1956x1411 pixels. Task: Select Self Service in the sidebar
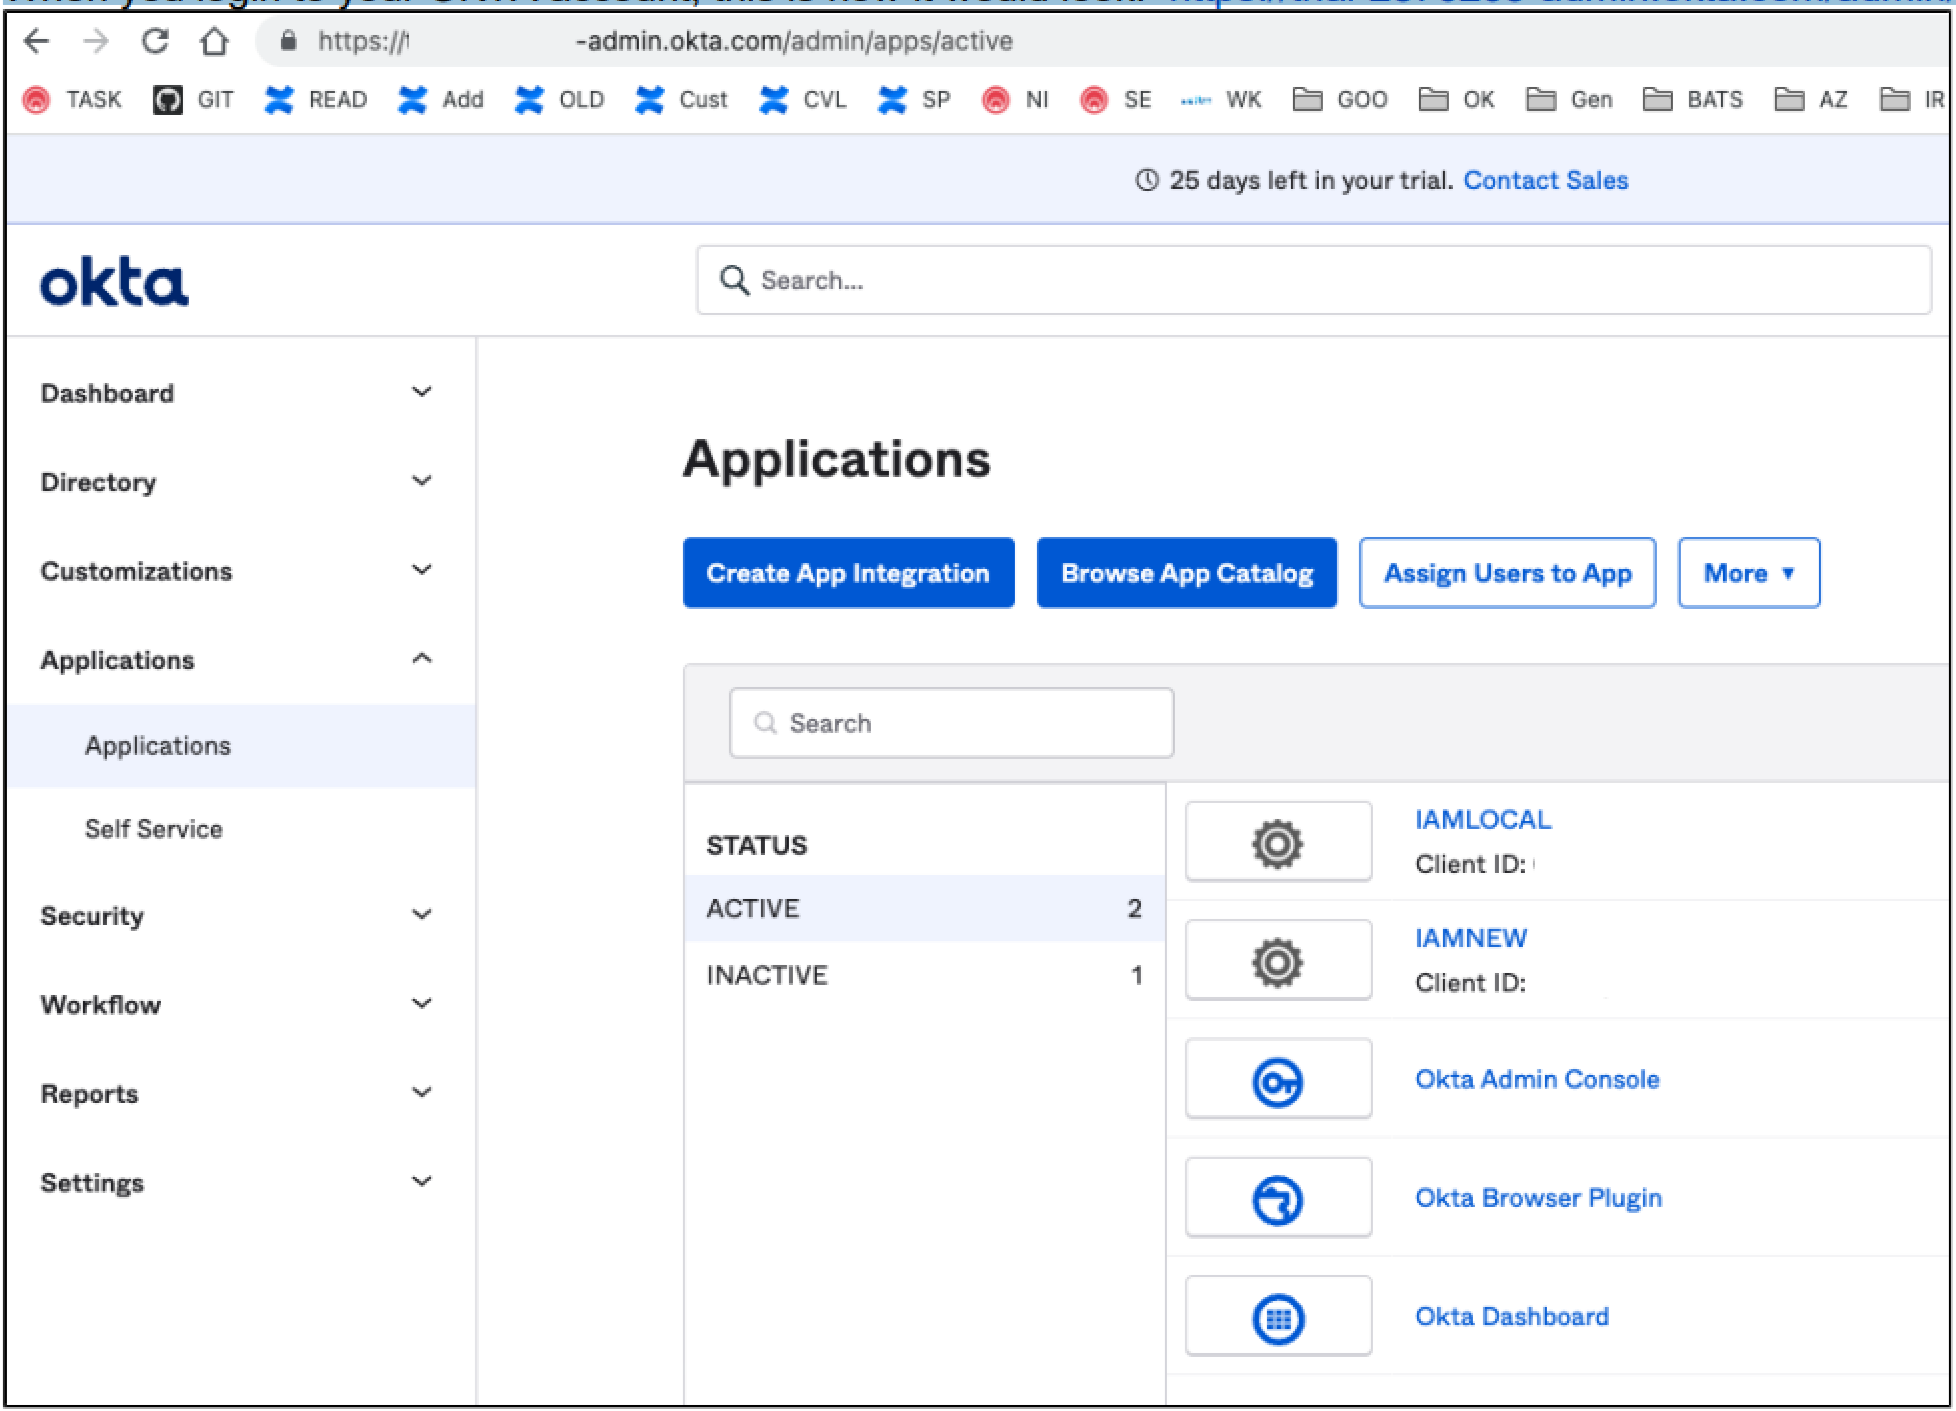(x=154, y=829)
